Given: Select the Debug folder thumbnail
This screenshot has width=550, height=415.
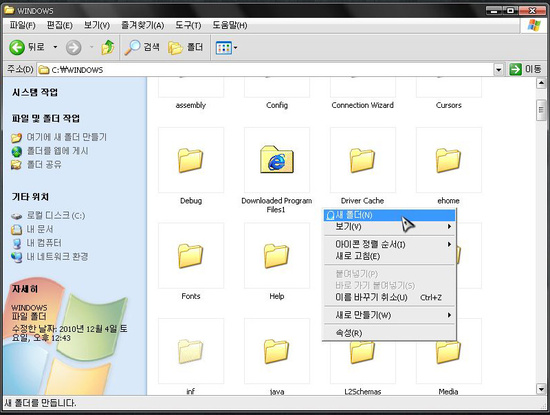Looking at the screenshot, I should [191, 160].
